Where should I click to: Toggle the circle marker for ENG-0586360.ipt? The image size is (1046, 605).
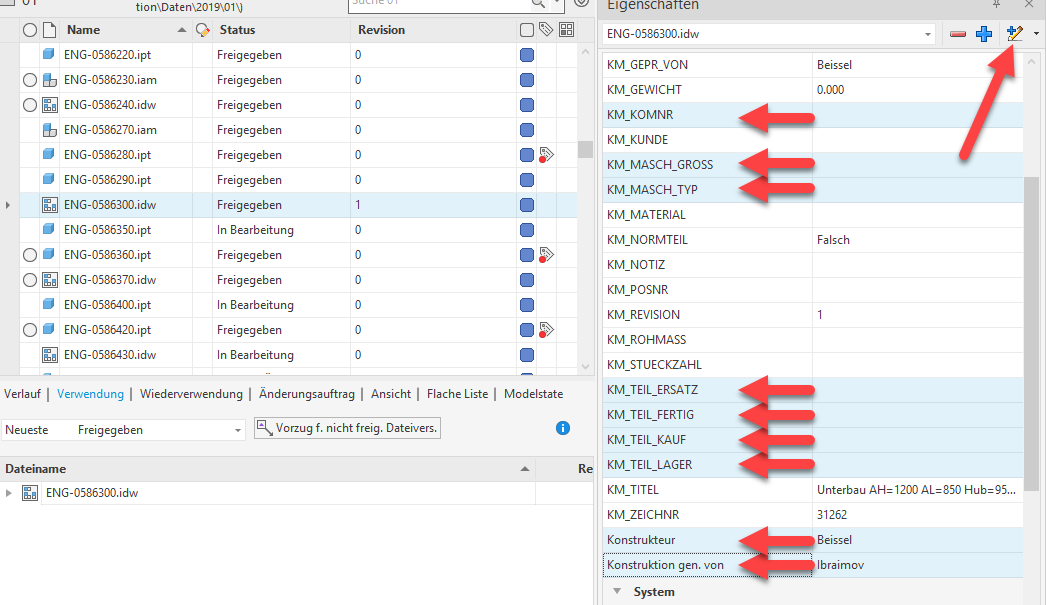pyautogui.click(x=29, y=255)
